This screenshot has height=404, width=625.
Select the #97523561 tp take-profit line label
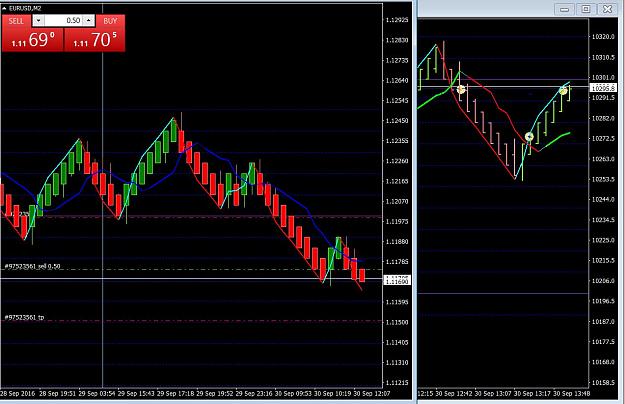24,317
